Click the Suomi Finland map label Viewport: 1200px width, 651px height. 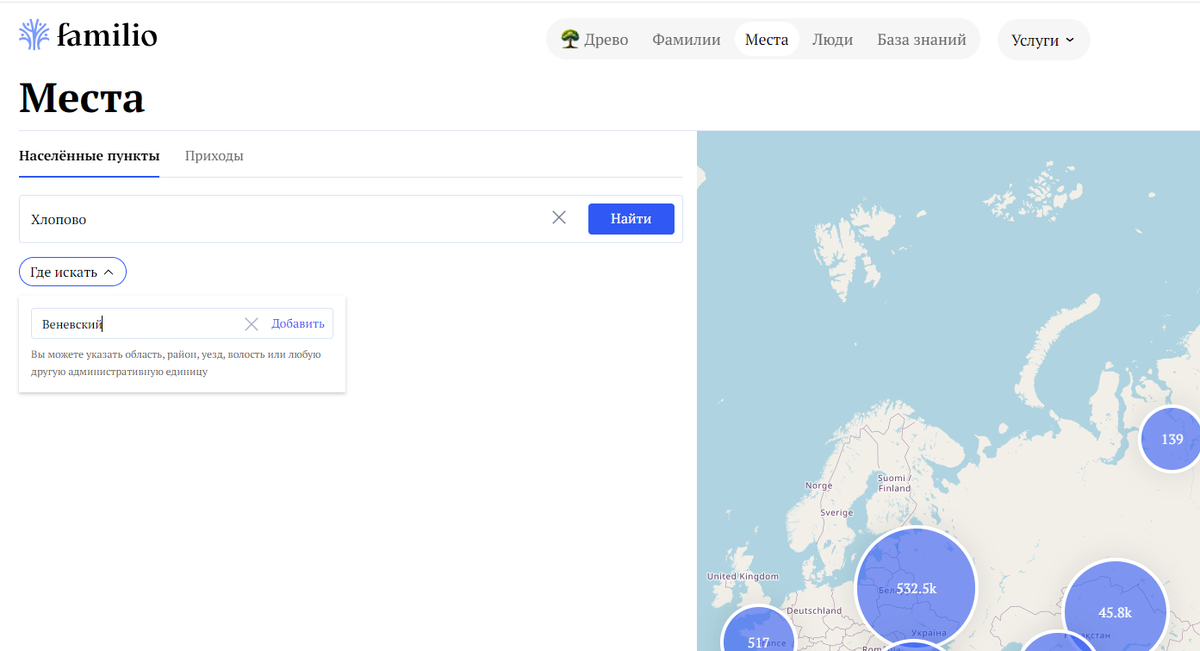pos(894,483)
